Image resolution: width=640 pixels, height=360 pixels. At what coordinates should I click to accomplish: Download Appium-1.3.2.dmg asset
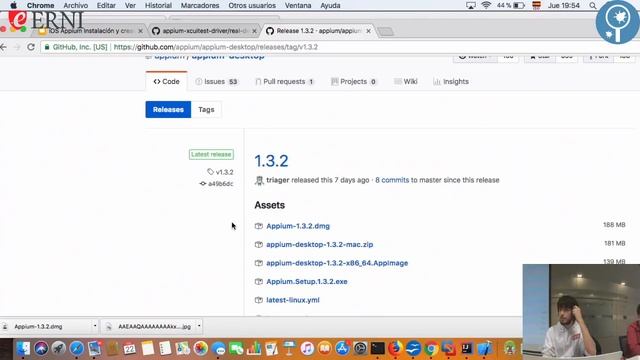click(x=298, y=226)
